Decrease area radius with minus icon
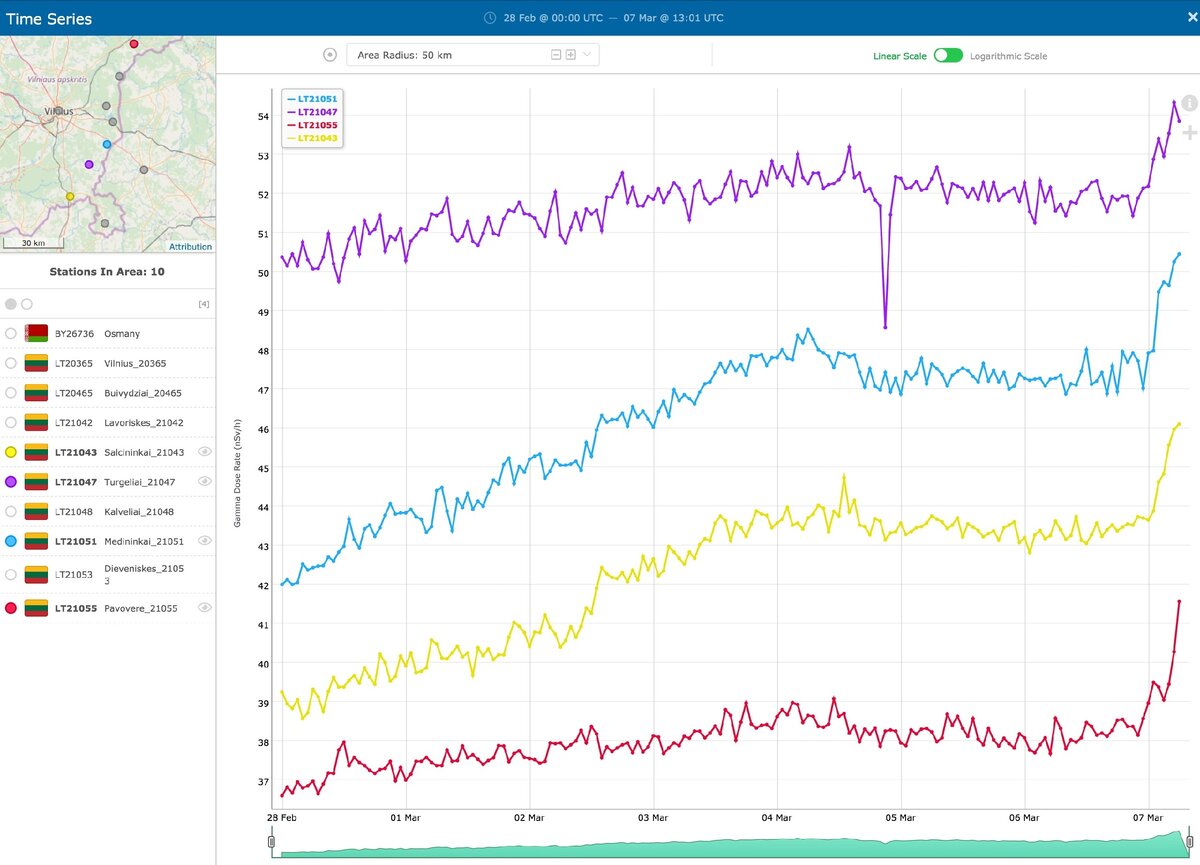 (556, 55)
